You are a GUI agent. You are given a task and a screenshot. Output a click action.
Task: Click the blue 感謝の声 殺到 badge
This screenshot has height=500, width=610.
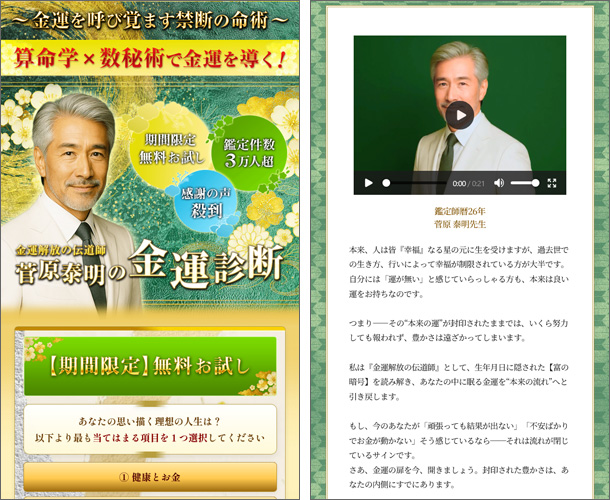click(206, 203)
